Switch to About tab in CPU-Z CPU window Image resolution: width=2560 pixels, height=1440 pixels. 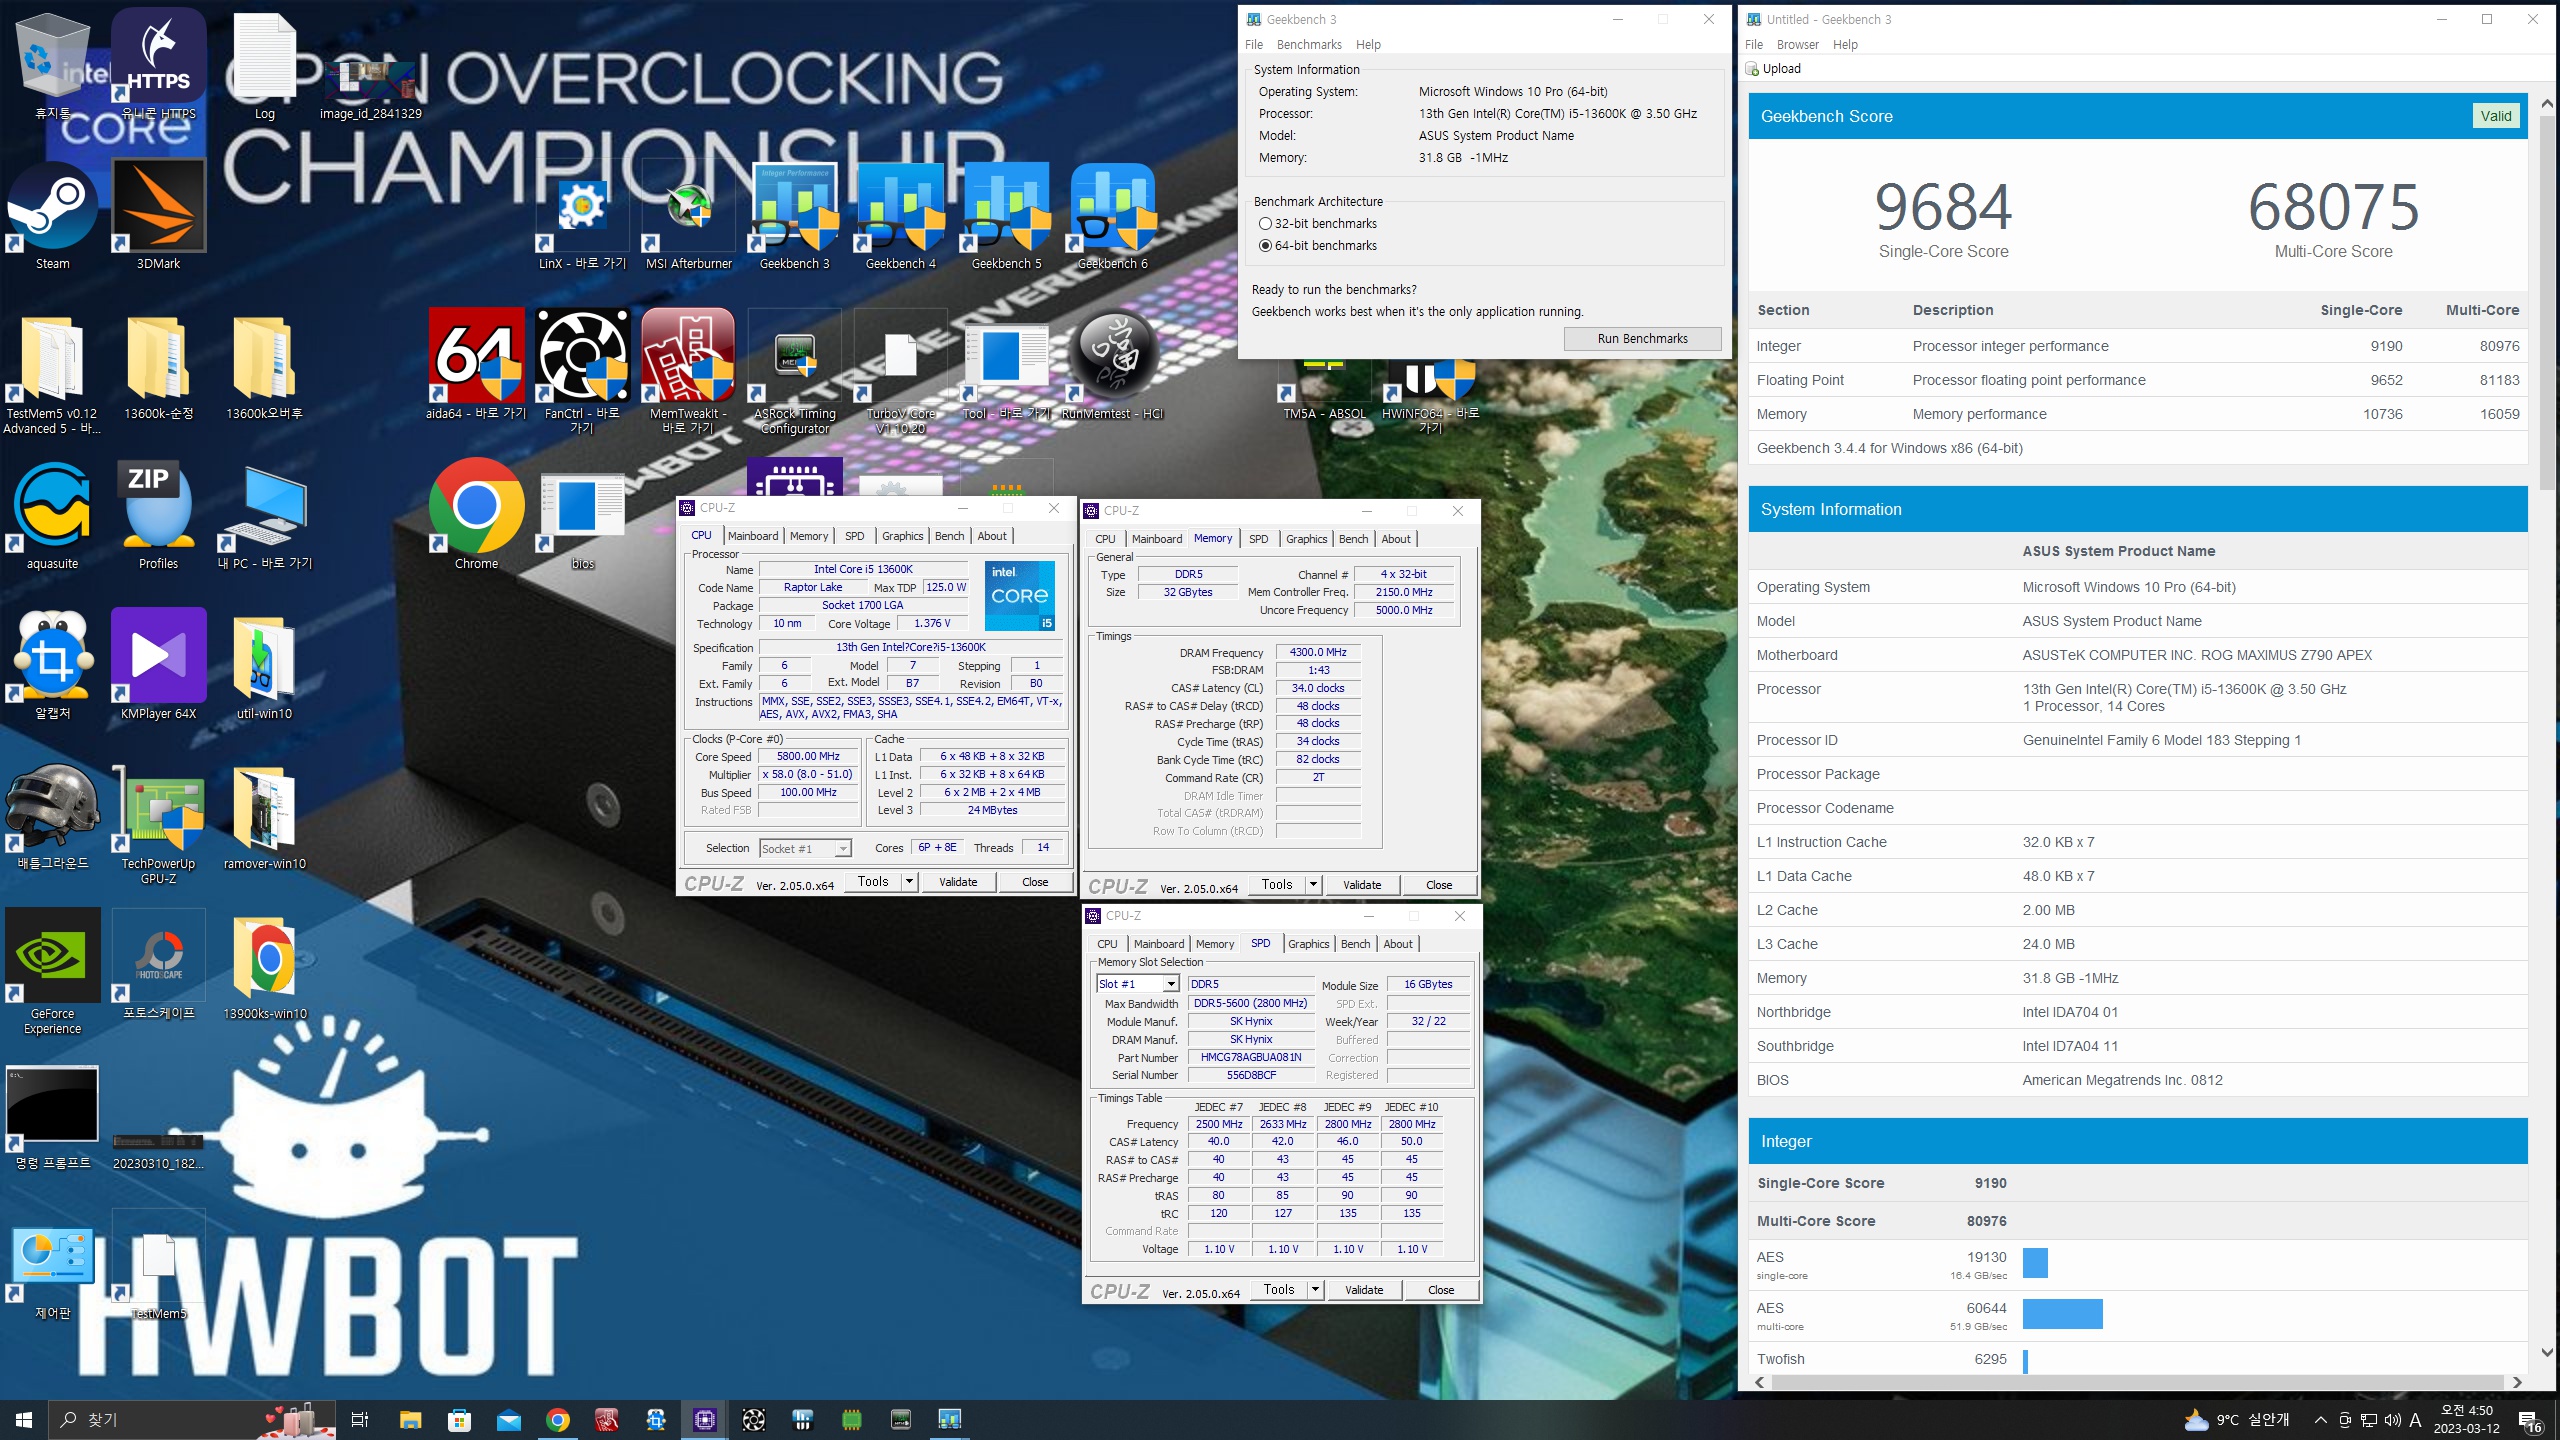[x=992, y=536]
